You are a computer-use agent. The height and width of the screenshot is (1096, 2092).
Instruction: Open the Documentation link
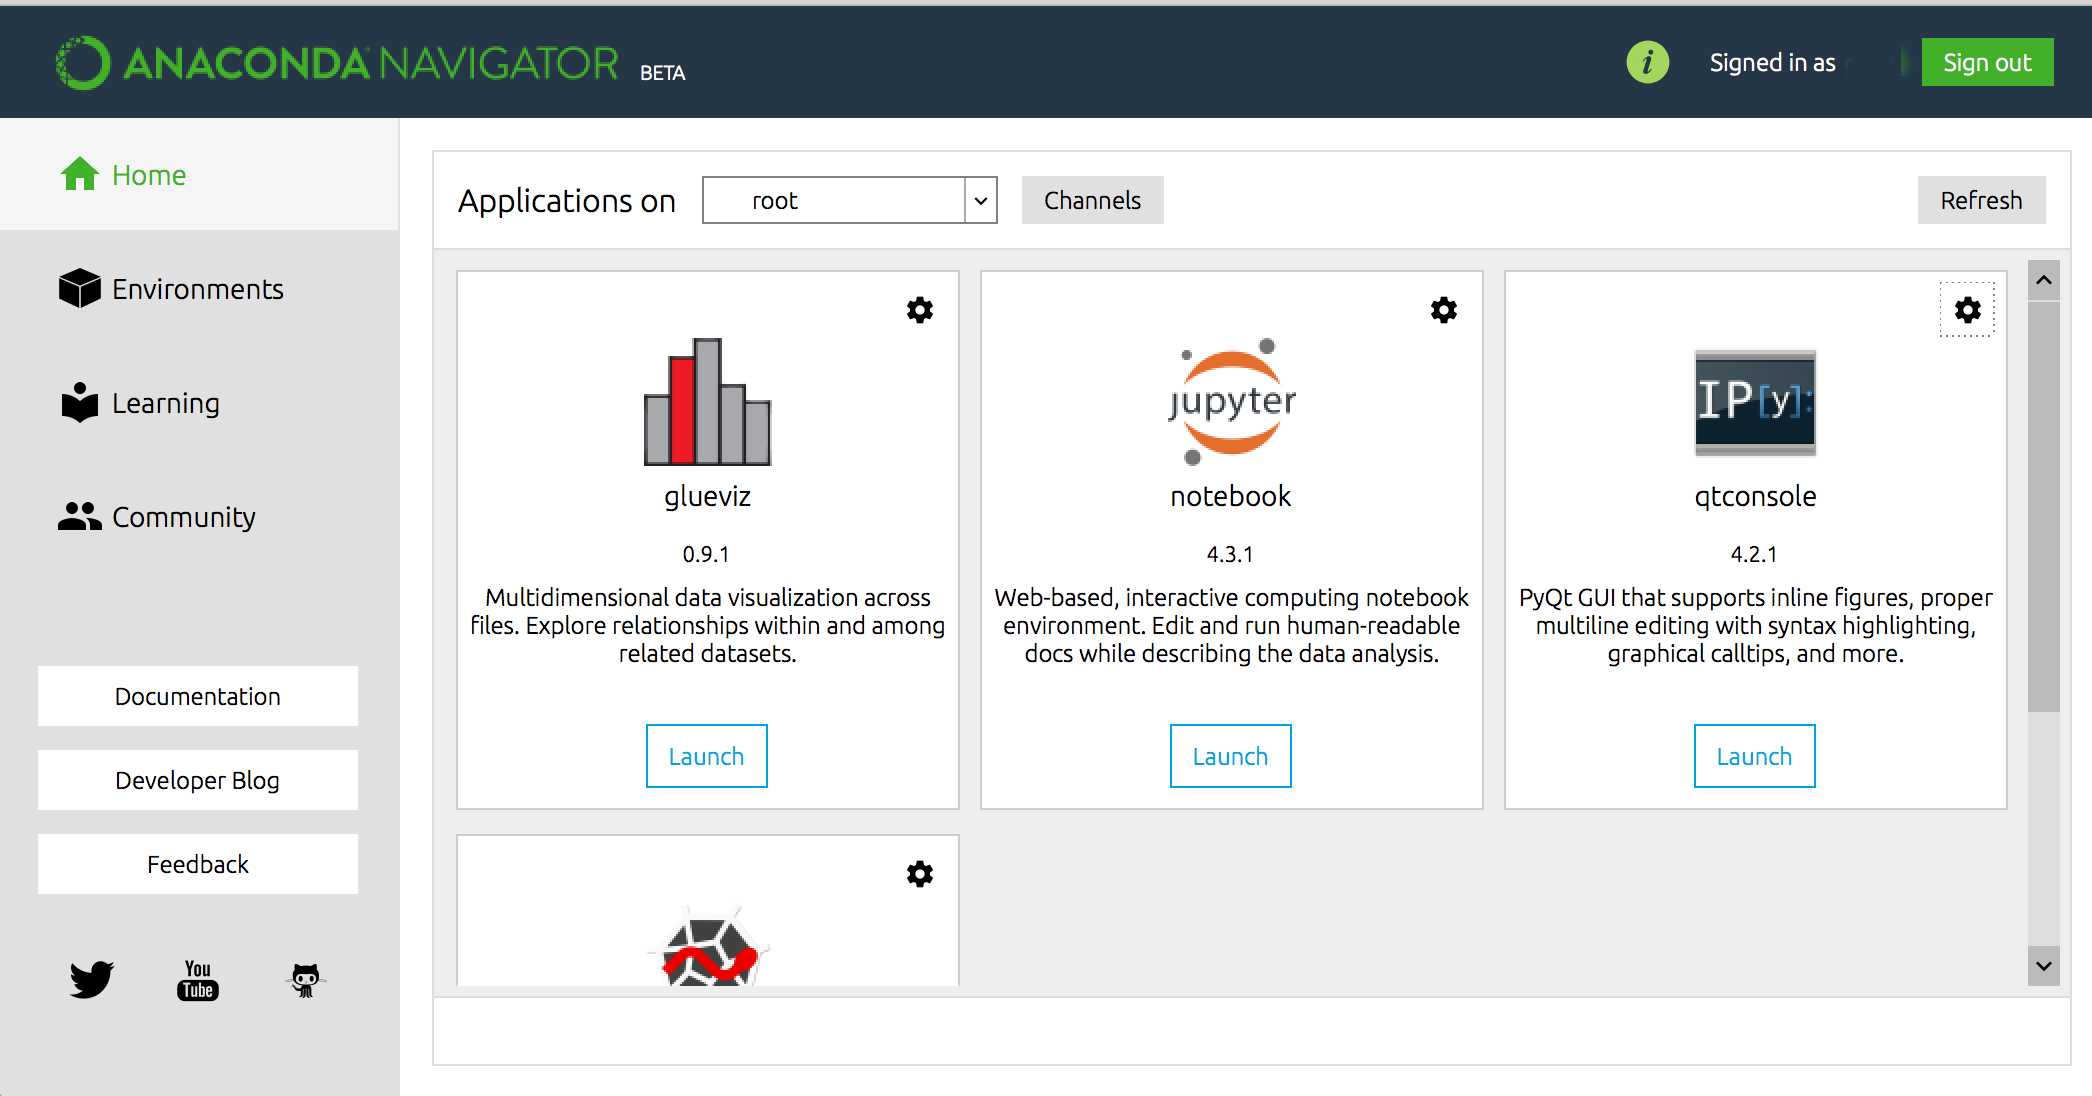click(x=198, y=696)
